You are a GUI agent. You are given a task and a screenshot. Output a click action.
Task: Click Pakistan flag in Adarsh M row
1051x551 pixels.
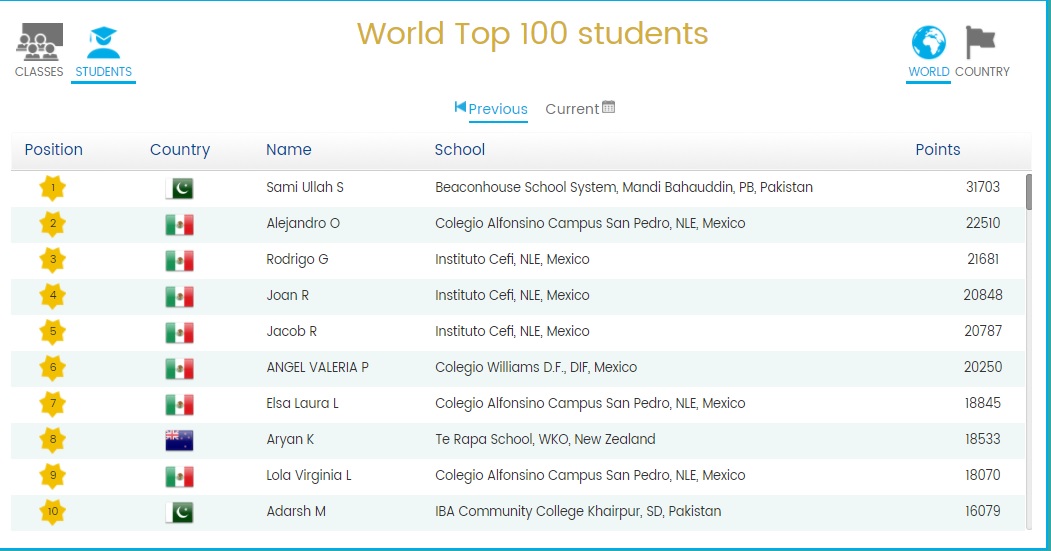click(x=180, y=512)
